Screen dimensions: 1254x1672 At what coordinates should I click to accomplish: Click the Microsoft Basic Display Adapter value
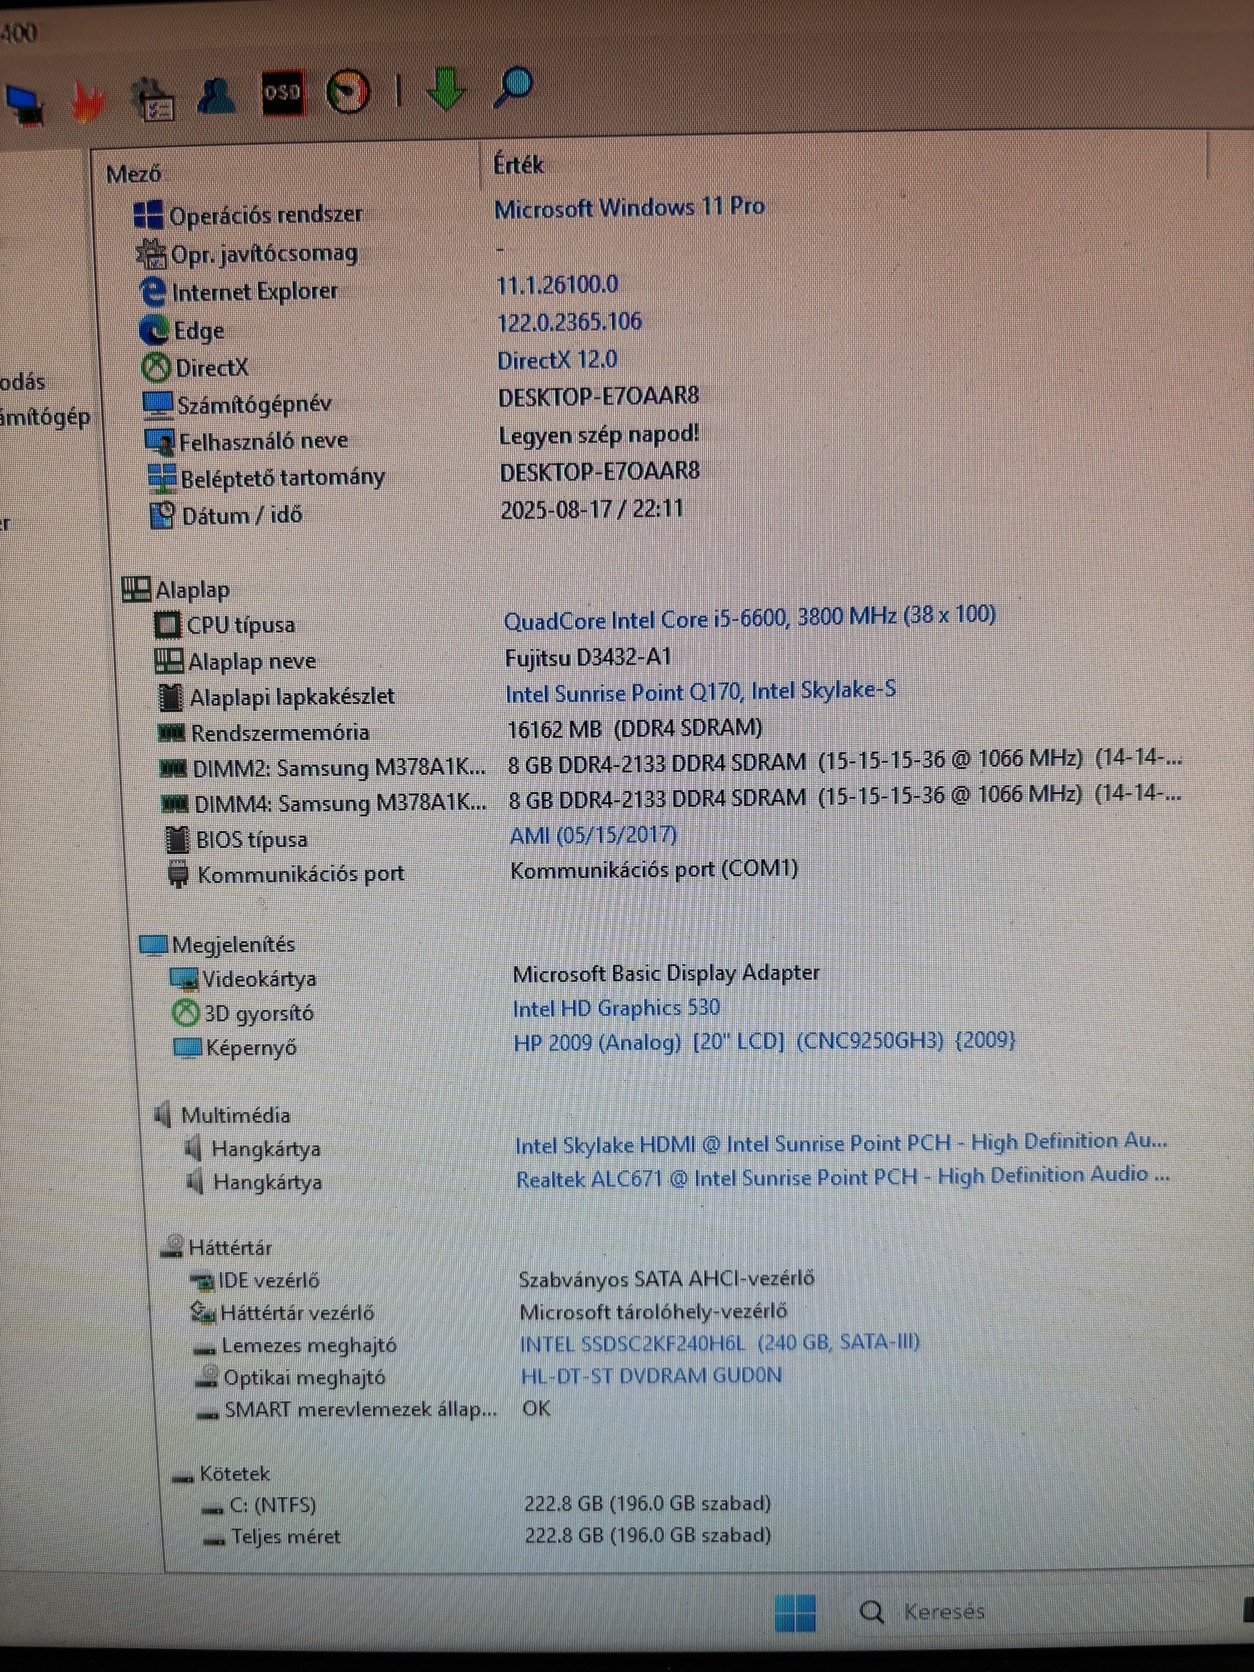tap(666, 973)
